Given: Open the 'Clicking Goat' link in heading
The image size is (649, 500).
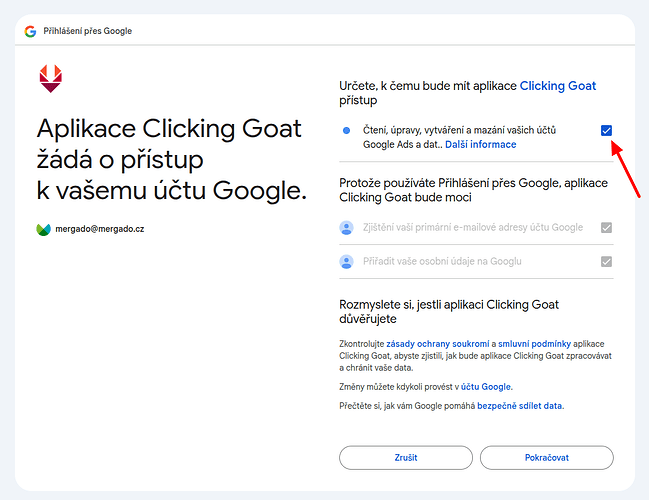Looking at the screenshot, I should 558,86.
